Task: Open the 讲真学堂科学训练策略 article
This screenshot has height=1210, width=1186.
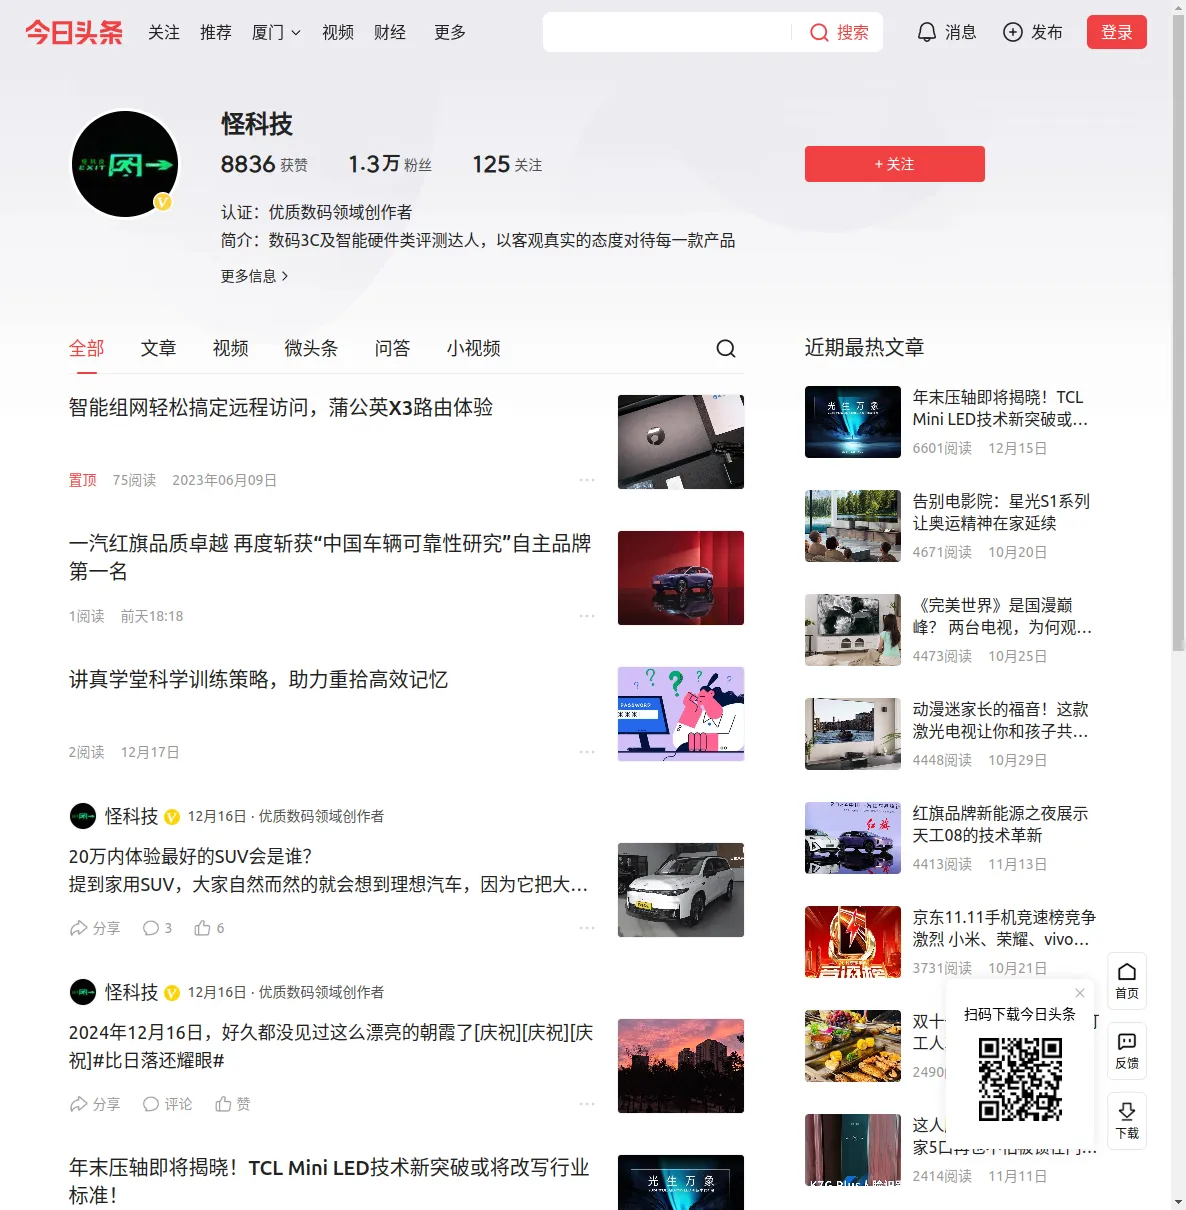Action: click(x=258, y=680)
